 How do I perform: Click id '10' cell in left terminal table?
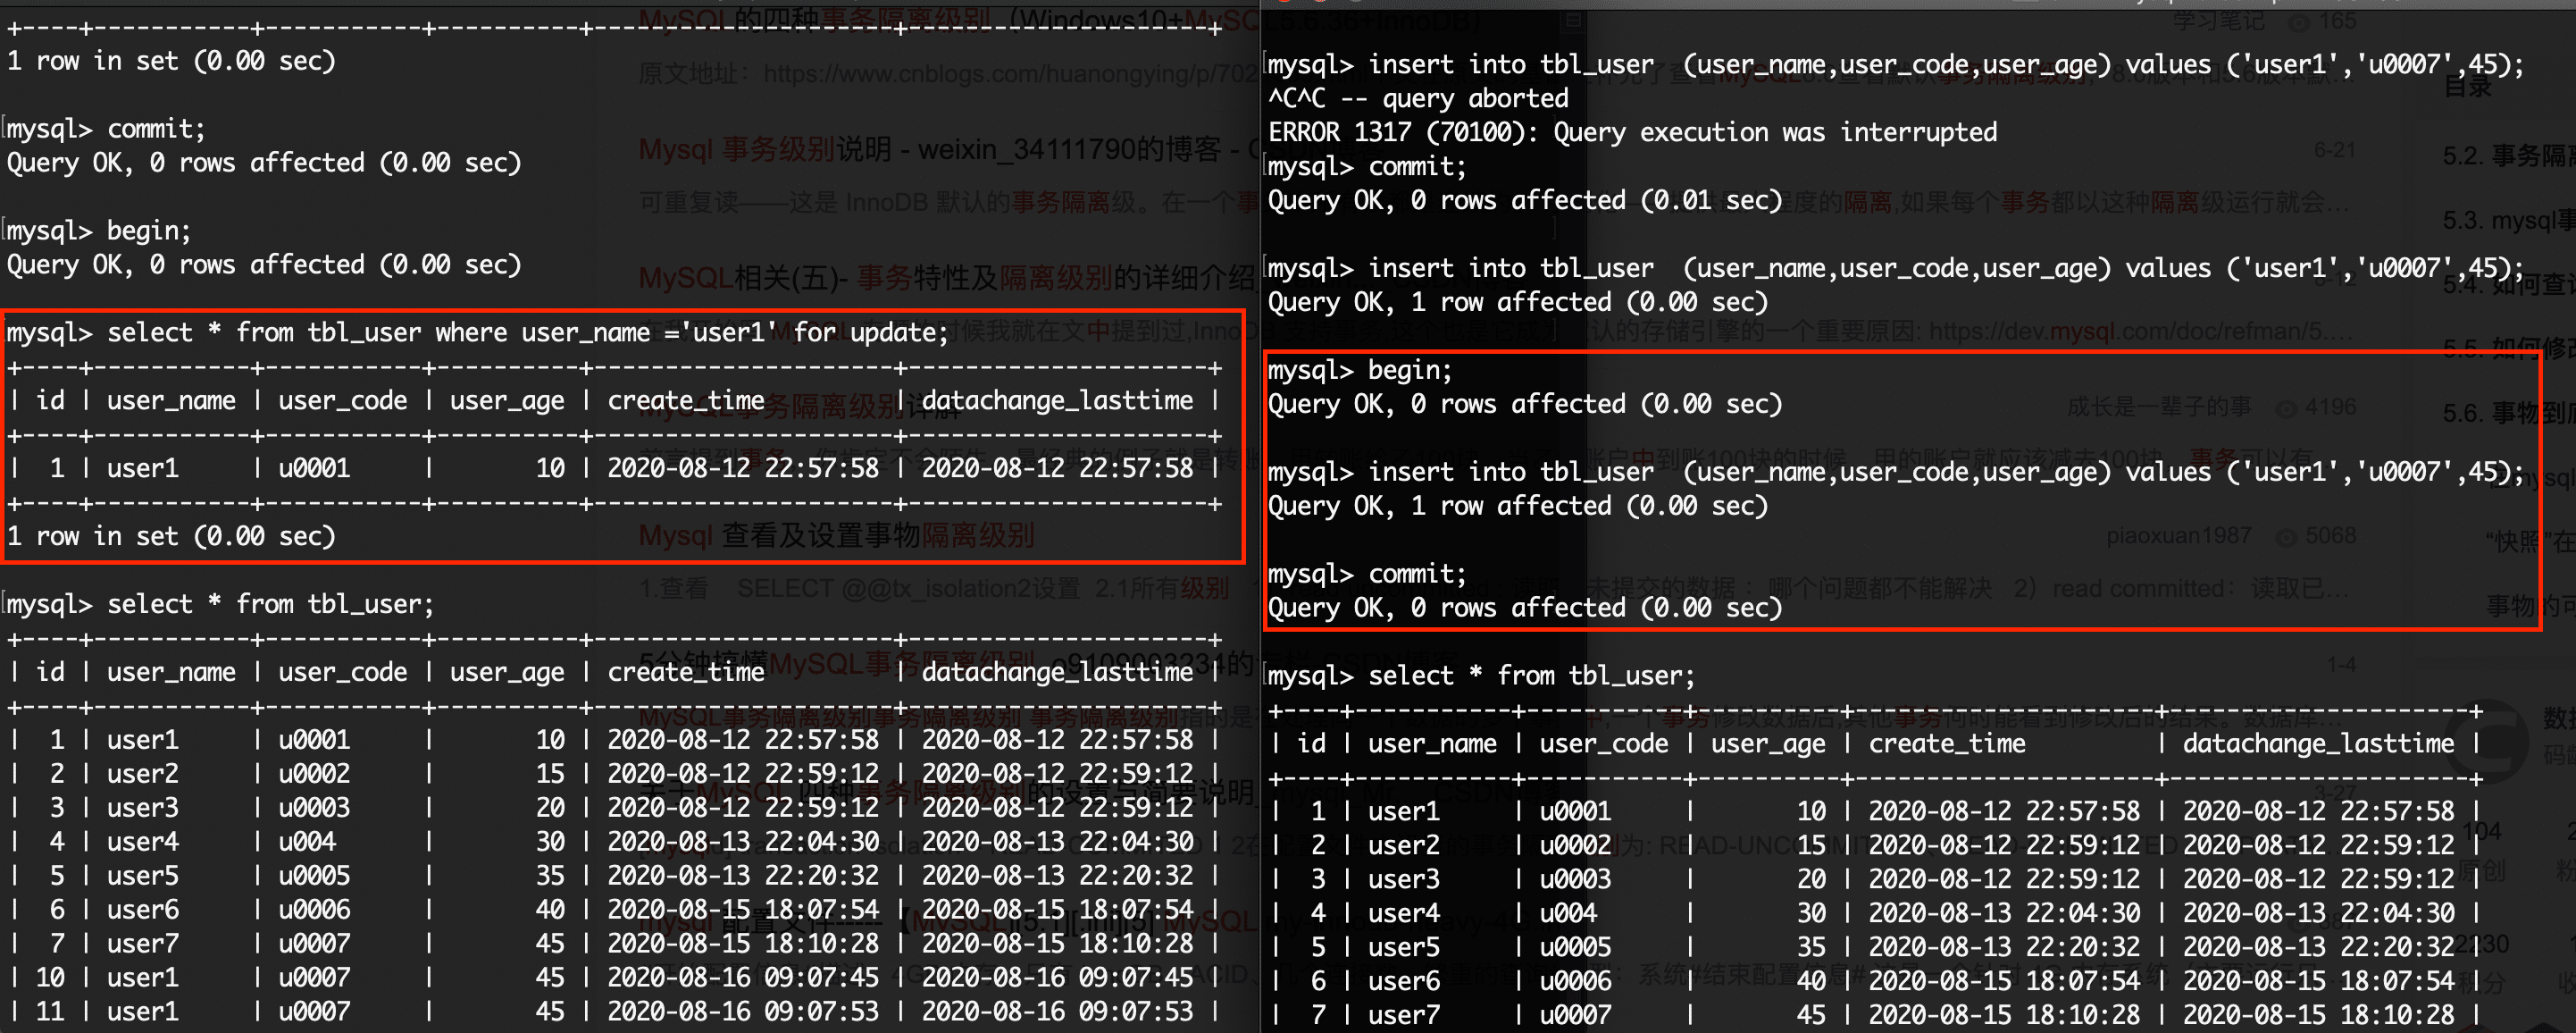click(x=50, y=977)
